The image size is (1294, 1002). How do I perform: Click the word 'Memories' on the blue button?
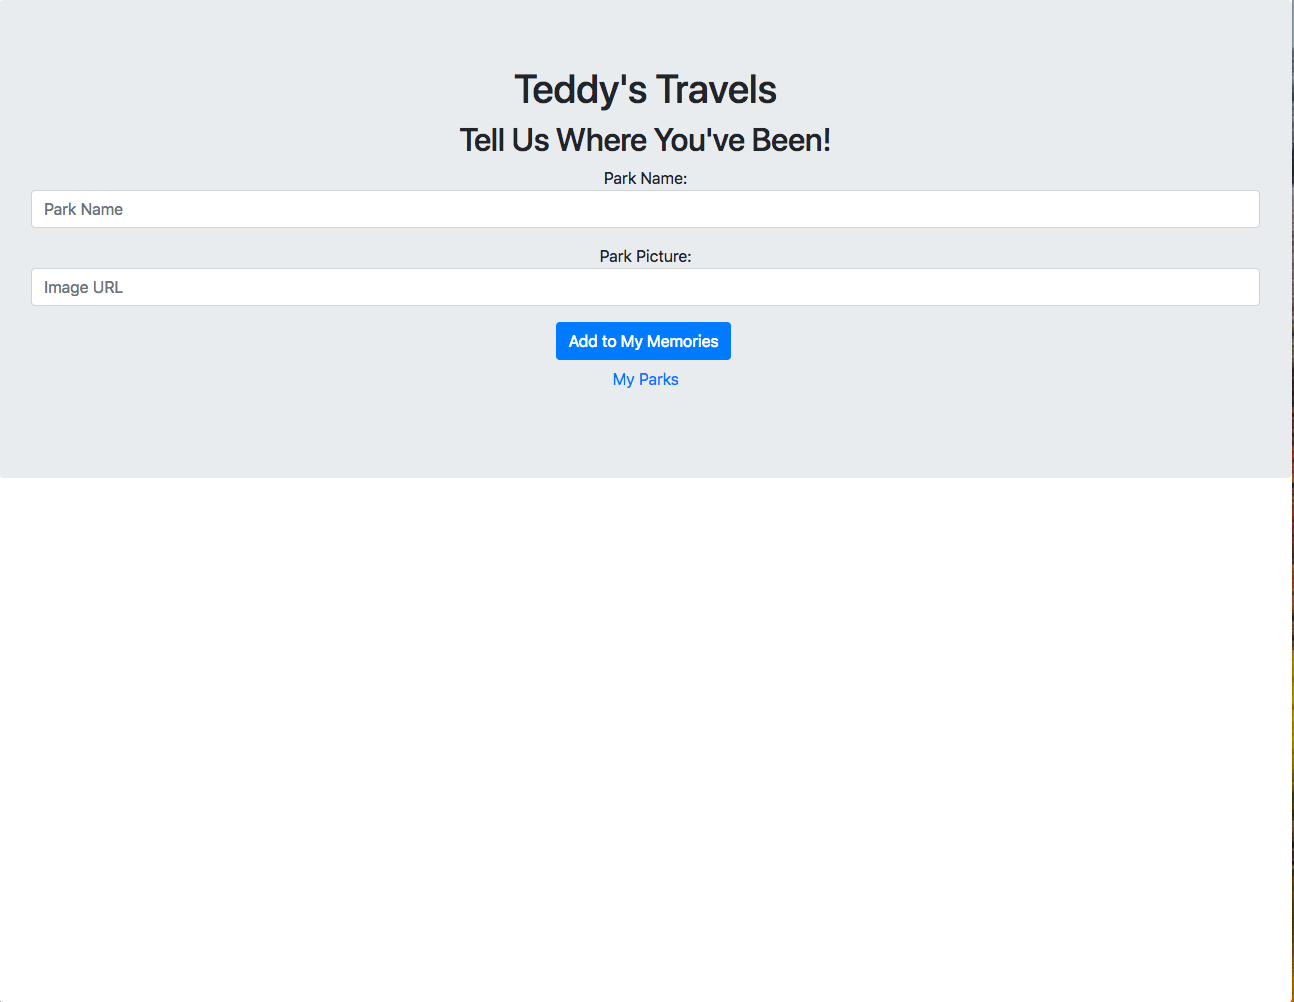(682, 341)
